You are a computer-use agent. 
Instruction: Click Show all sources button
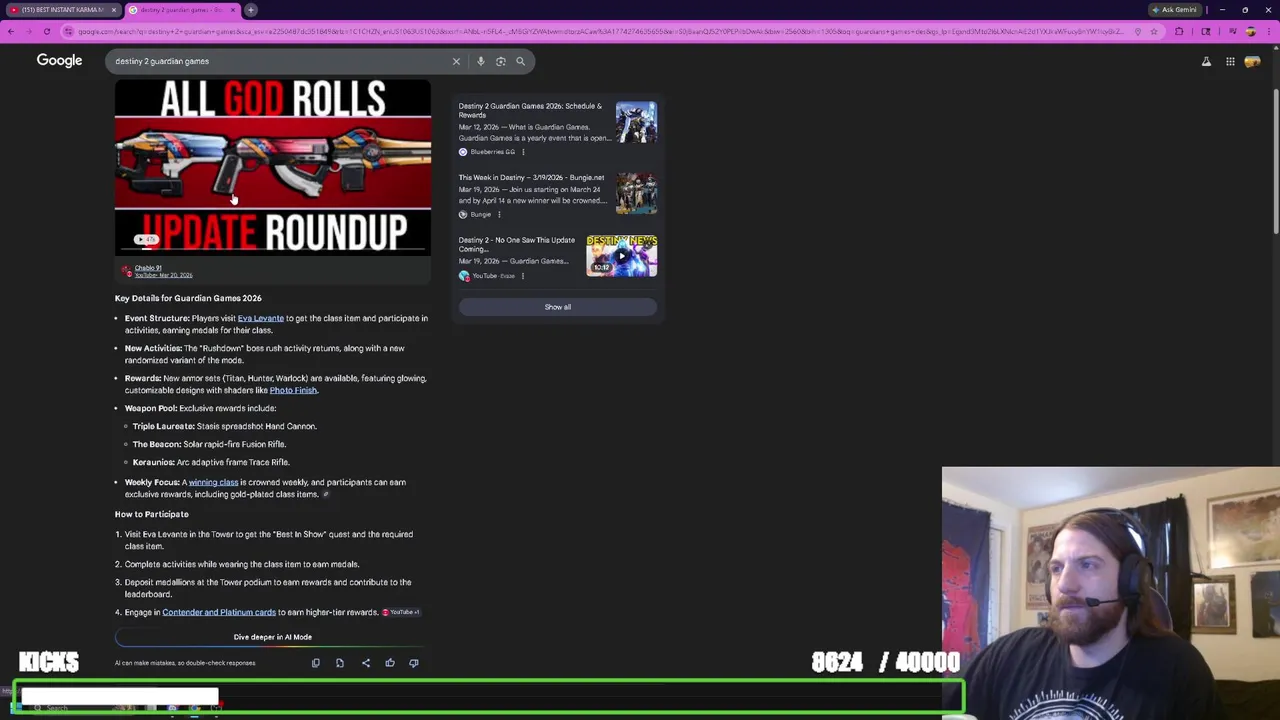[558, 307]
